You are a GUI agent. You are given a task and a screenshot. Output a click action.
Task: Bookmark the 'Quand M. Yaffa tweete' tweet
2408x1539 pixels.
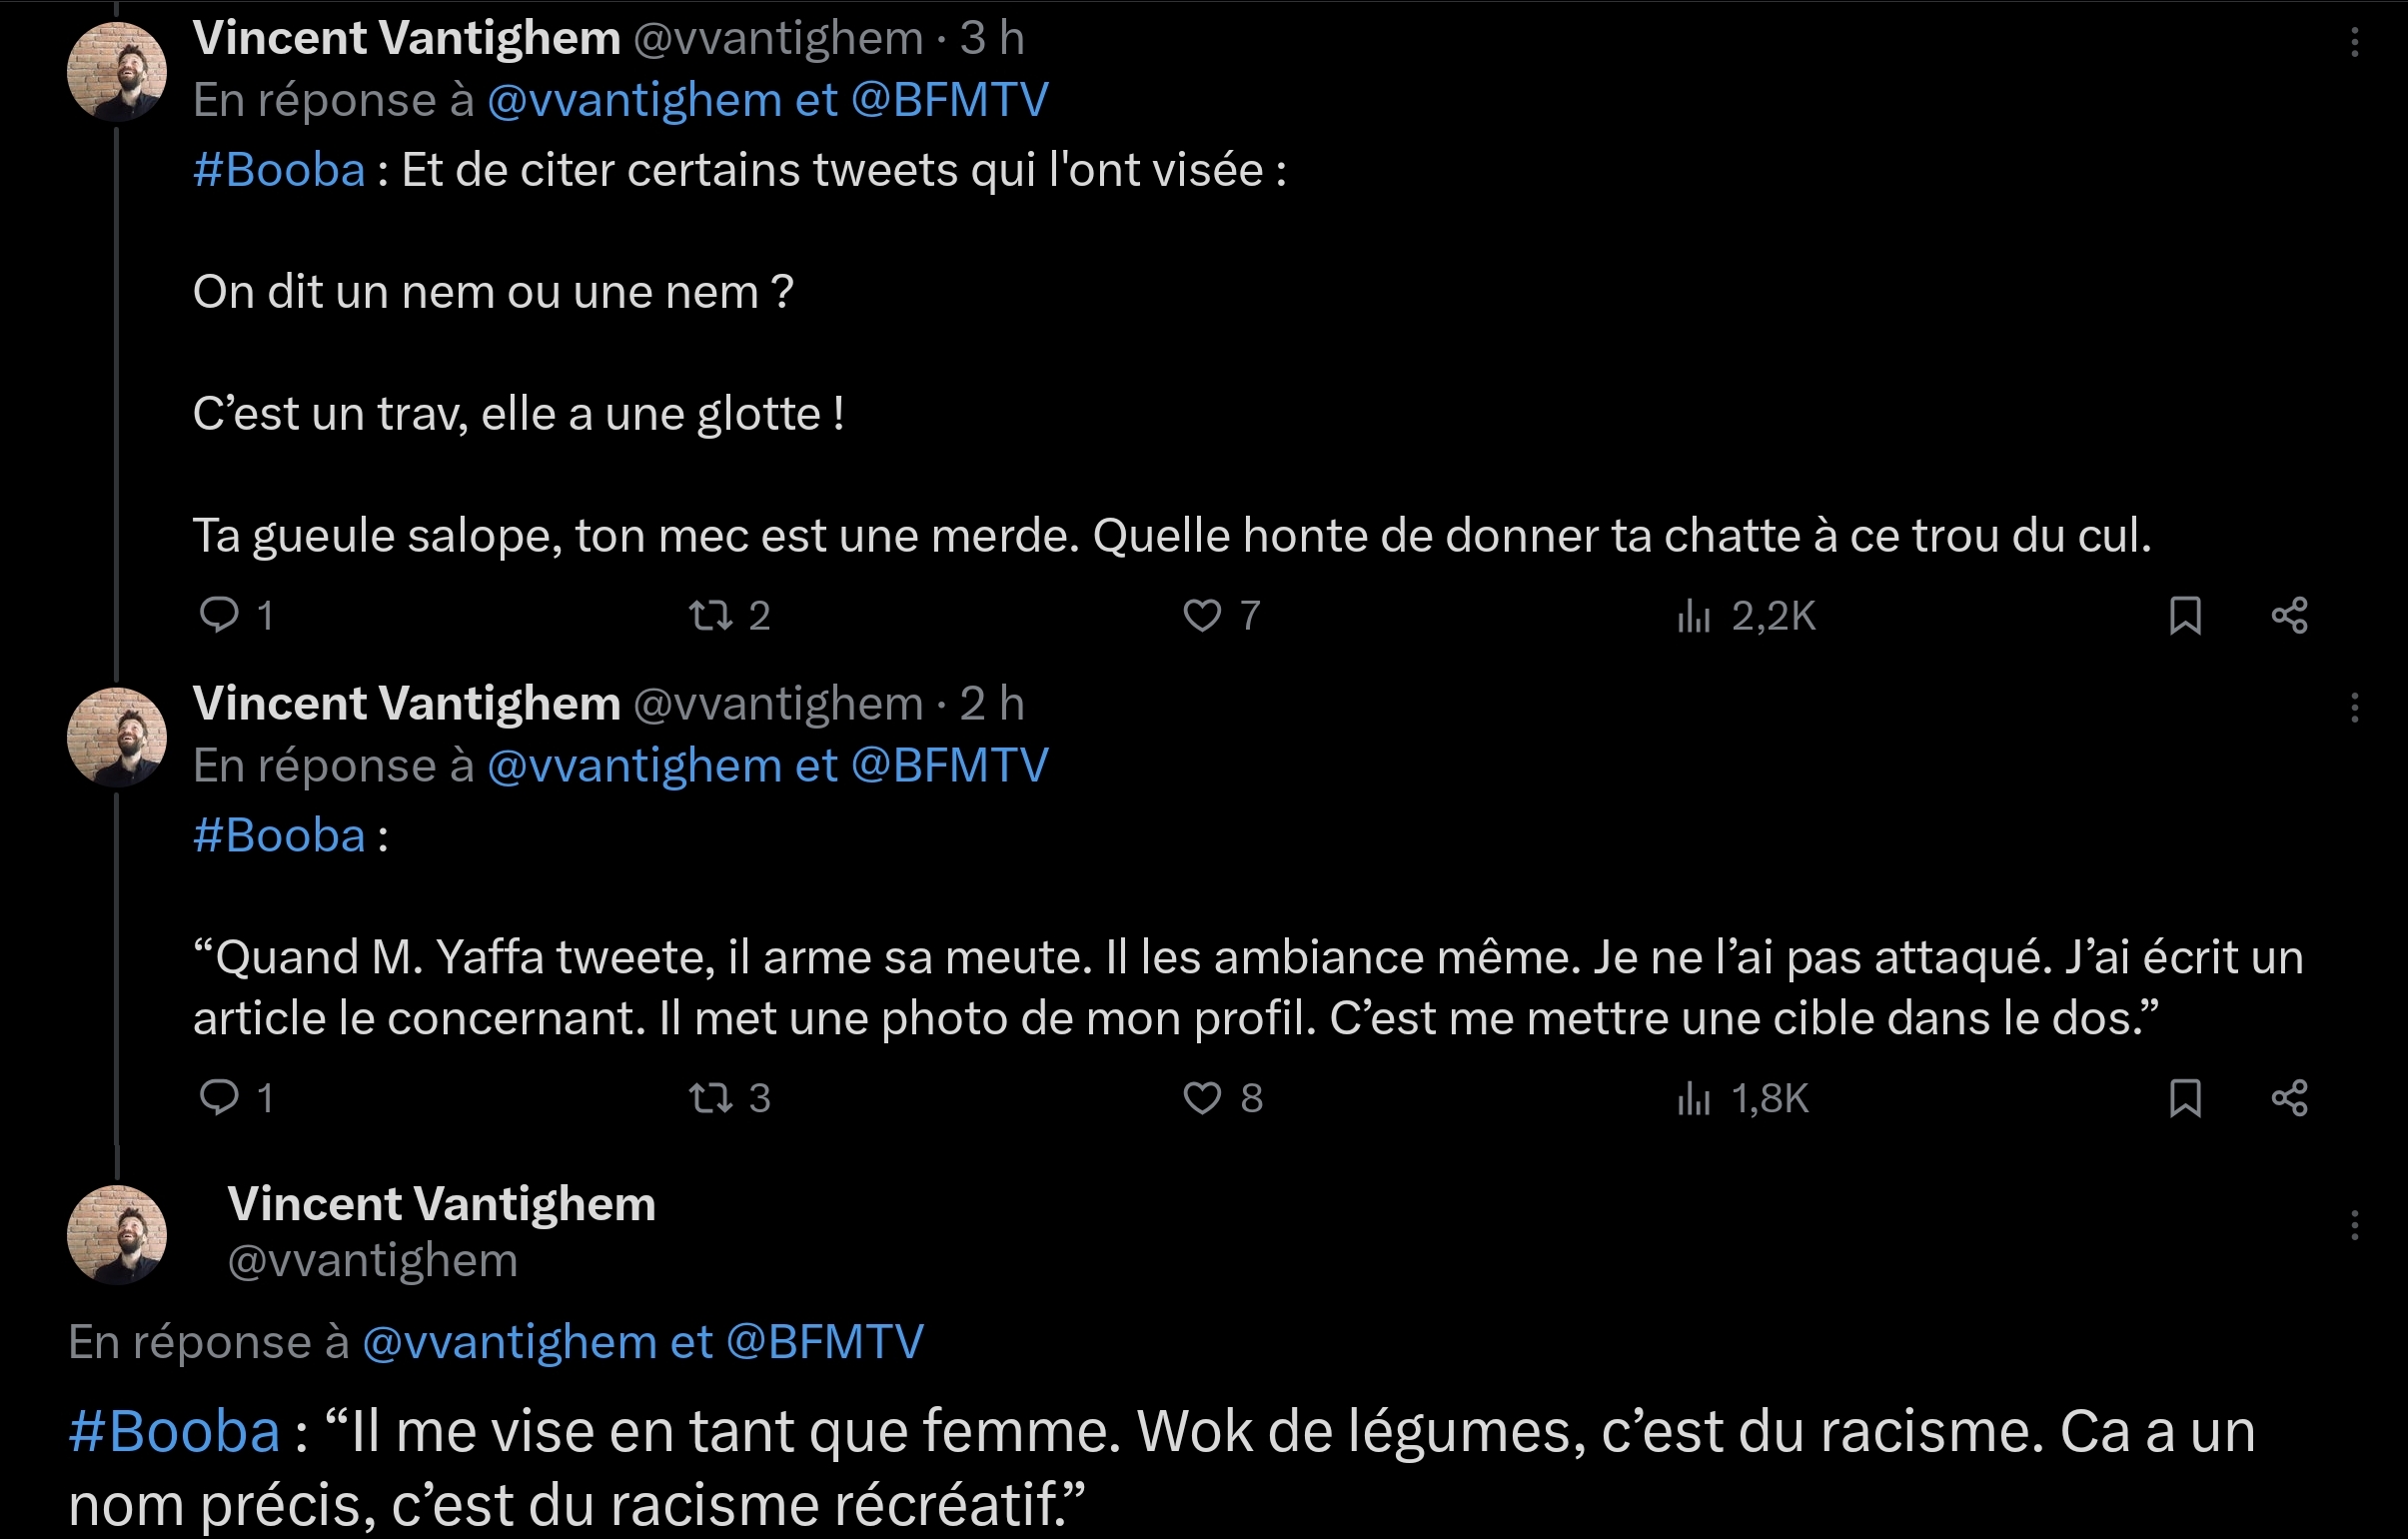pyautogui.click(x=2185, y=1098)
